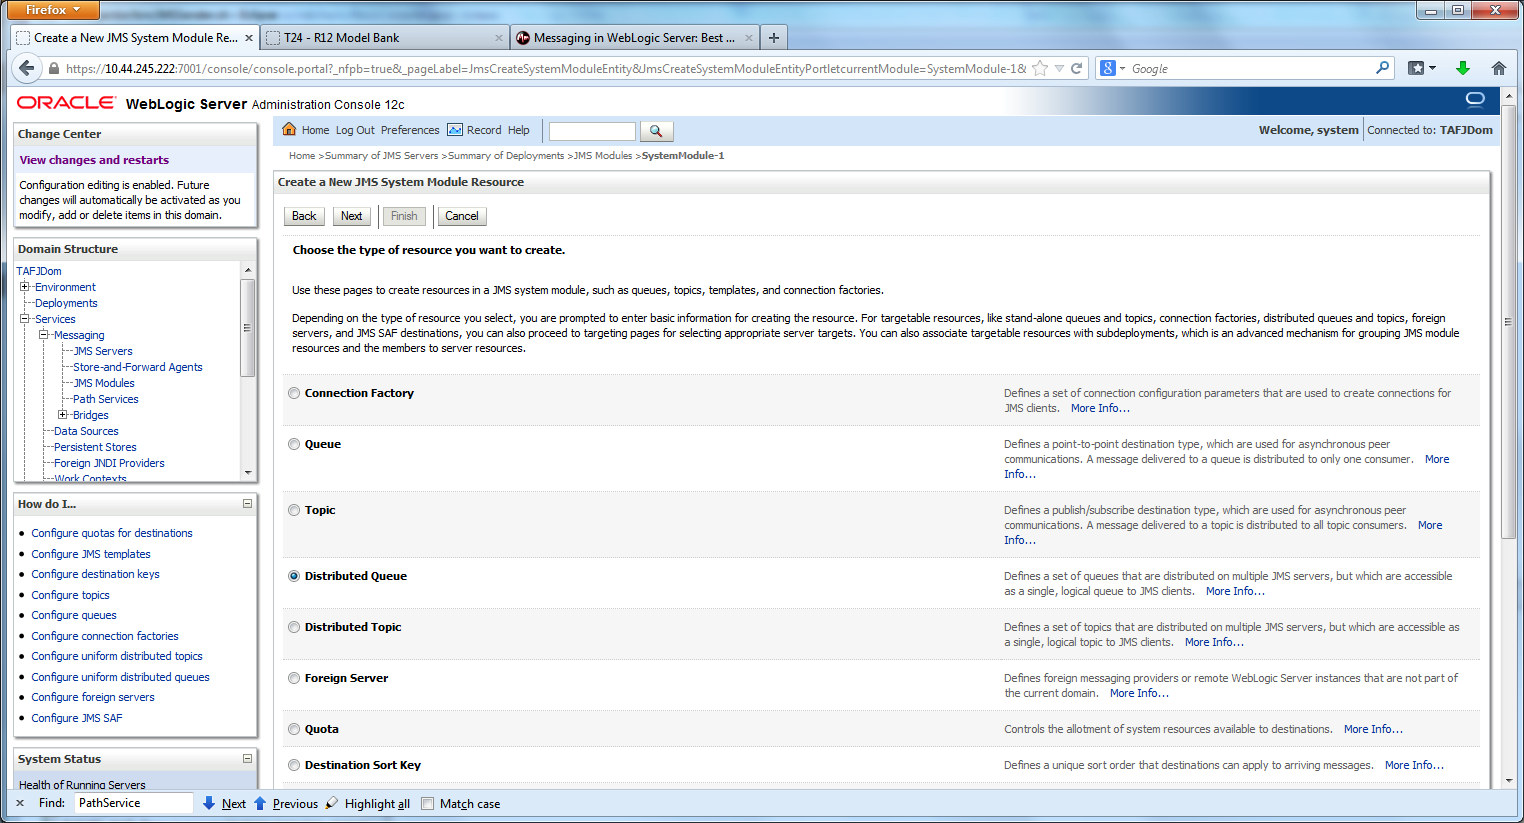
Task: Open a new tab with plus icon
Action: point(774,38)
